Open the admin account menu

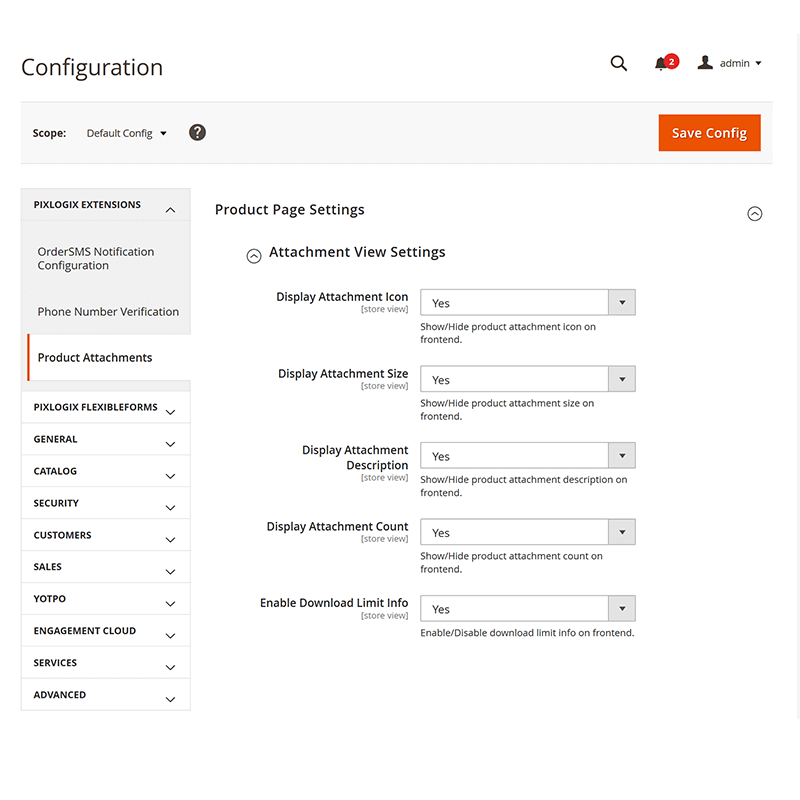click(x=730, y=63)
